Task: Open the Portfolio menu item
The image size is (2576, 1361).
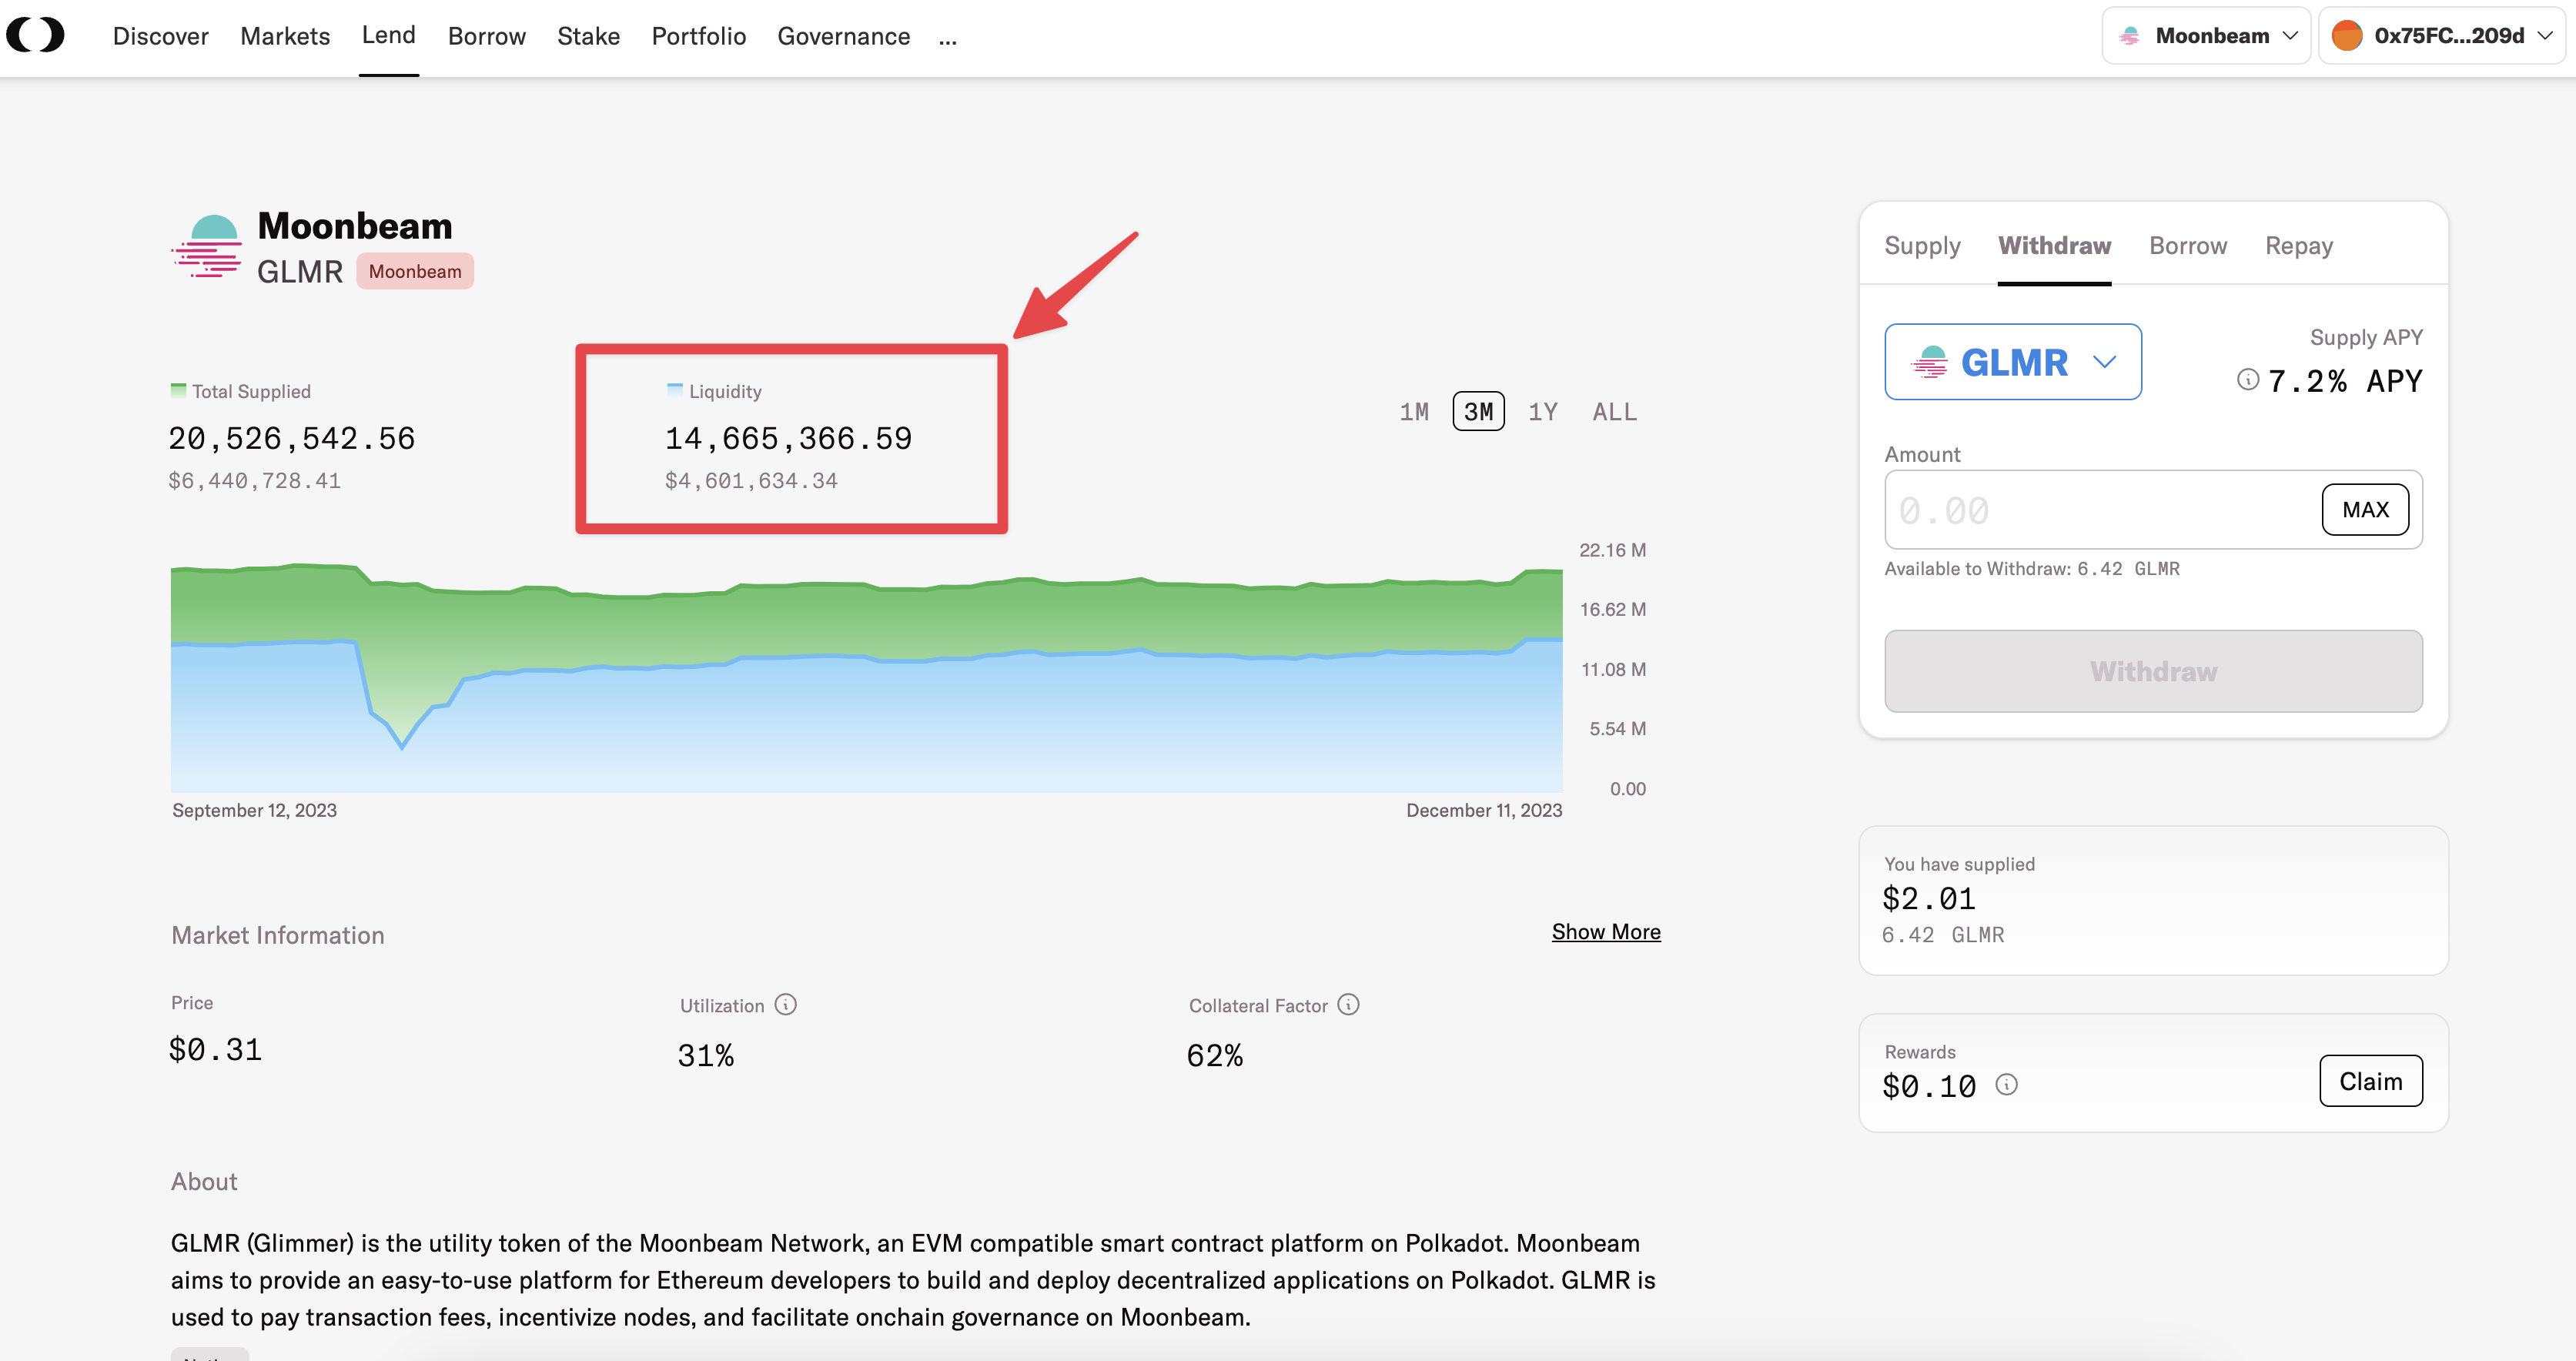Action: click(698, 36)
